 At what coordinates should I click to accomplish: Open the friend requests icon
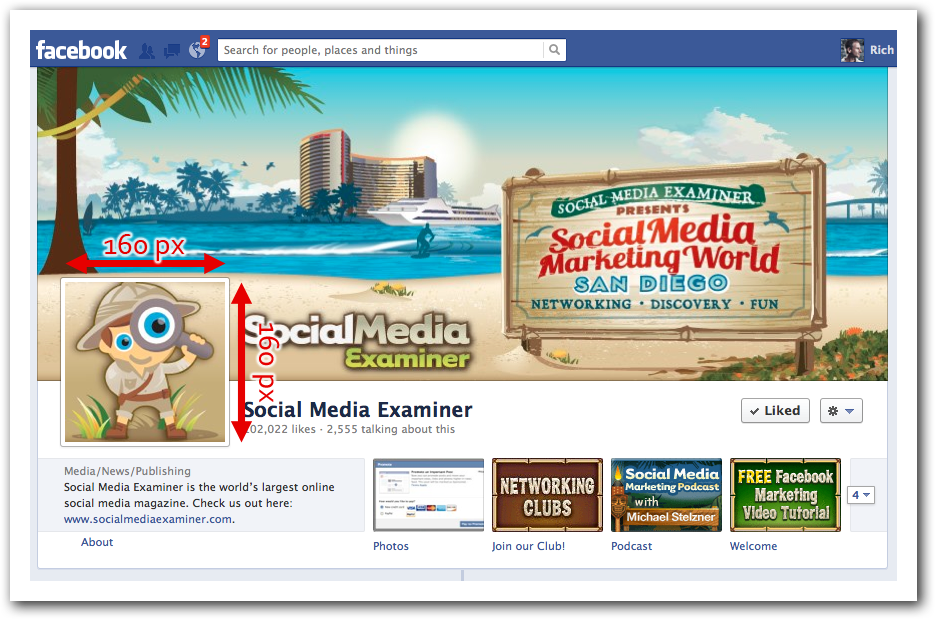coord(147,51)
